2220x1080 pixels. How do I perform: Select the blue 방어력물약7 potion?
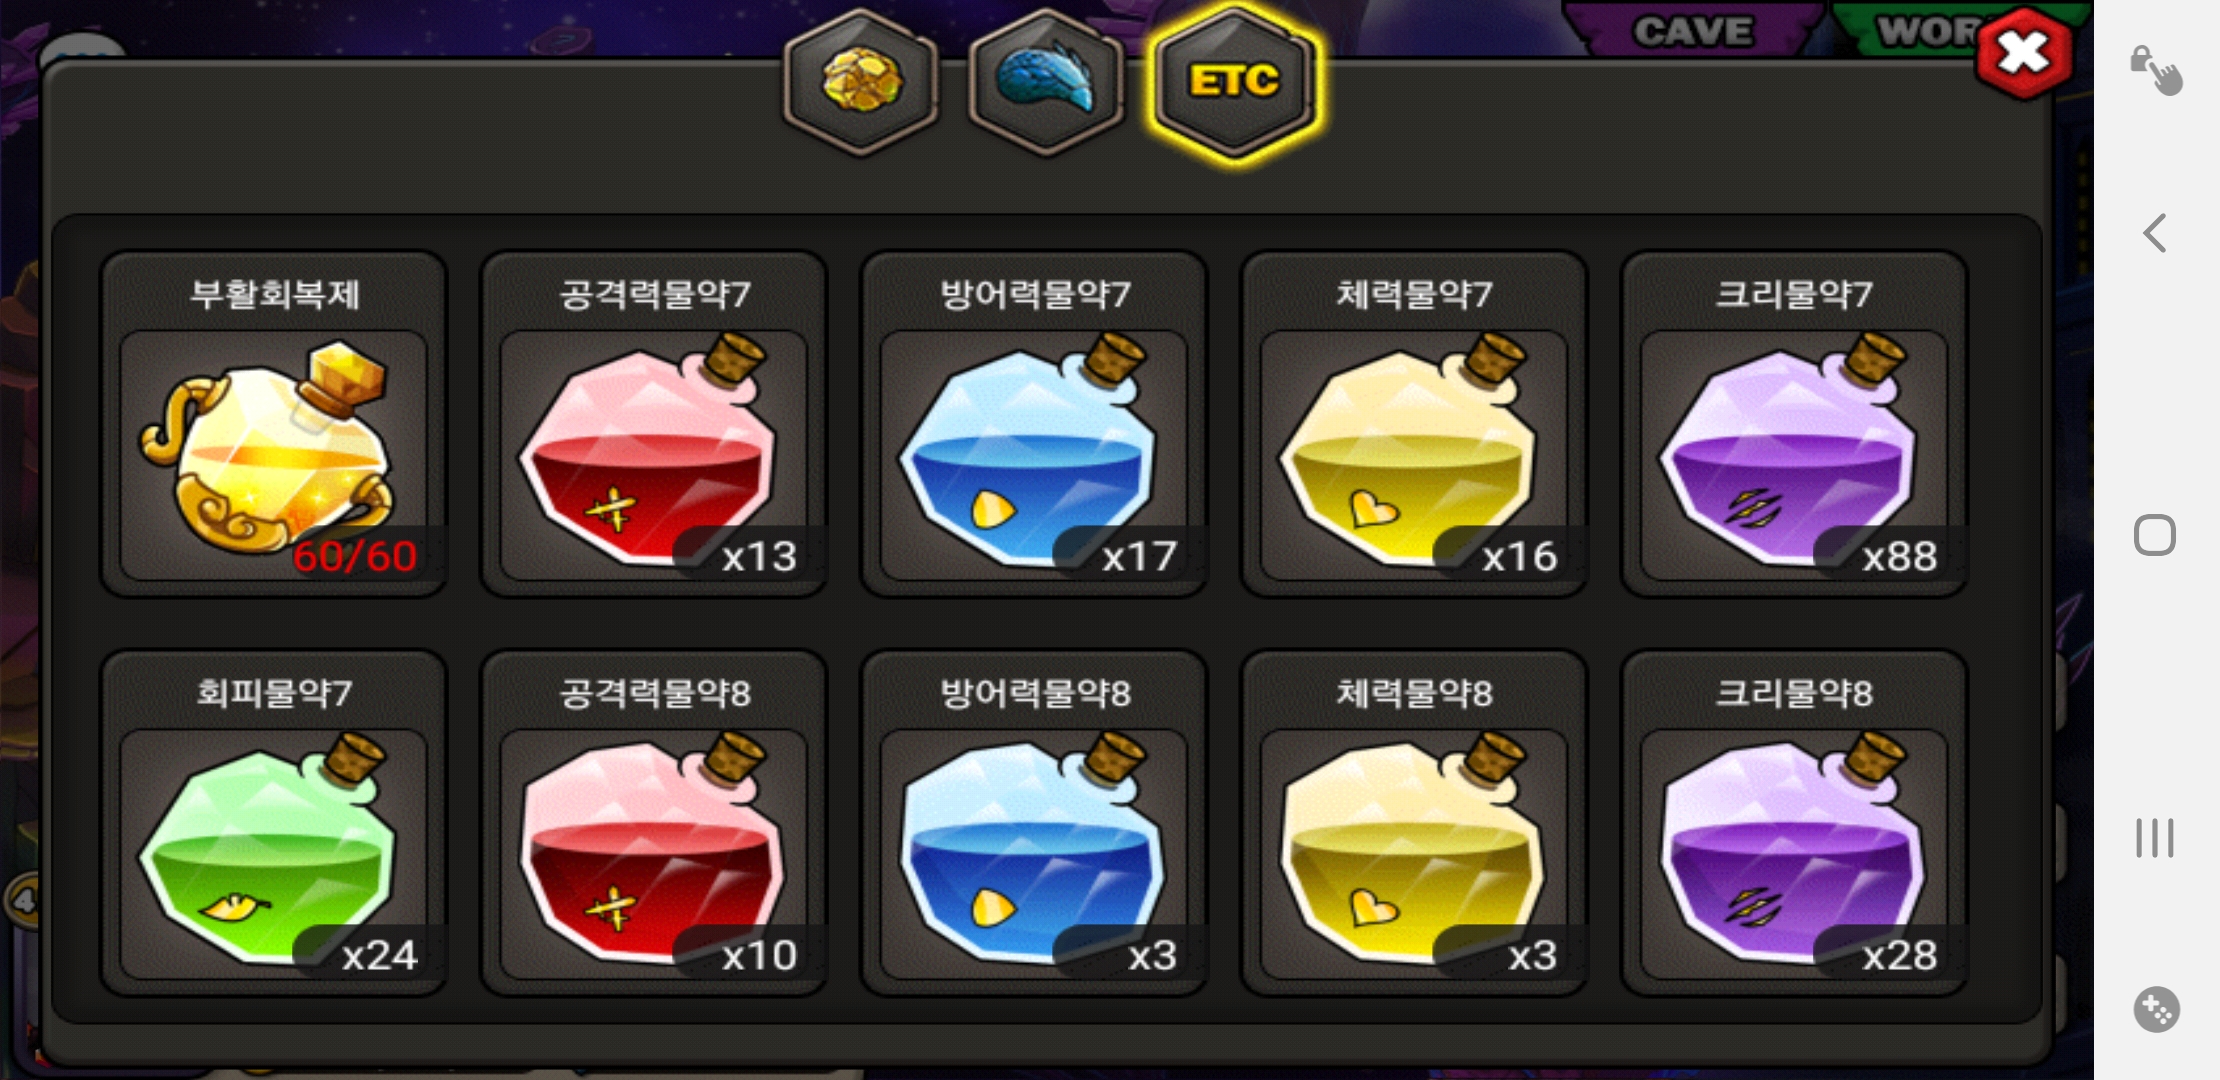click(1033, 424)
